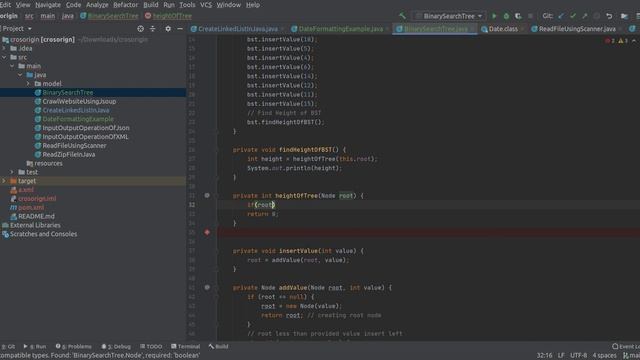The image size is (640, 360).
Task: Click the Git push arrow icon
Action: 585,16
